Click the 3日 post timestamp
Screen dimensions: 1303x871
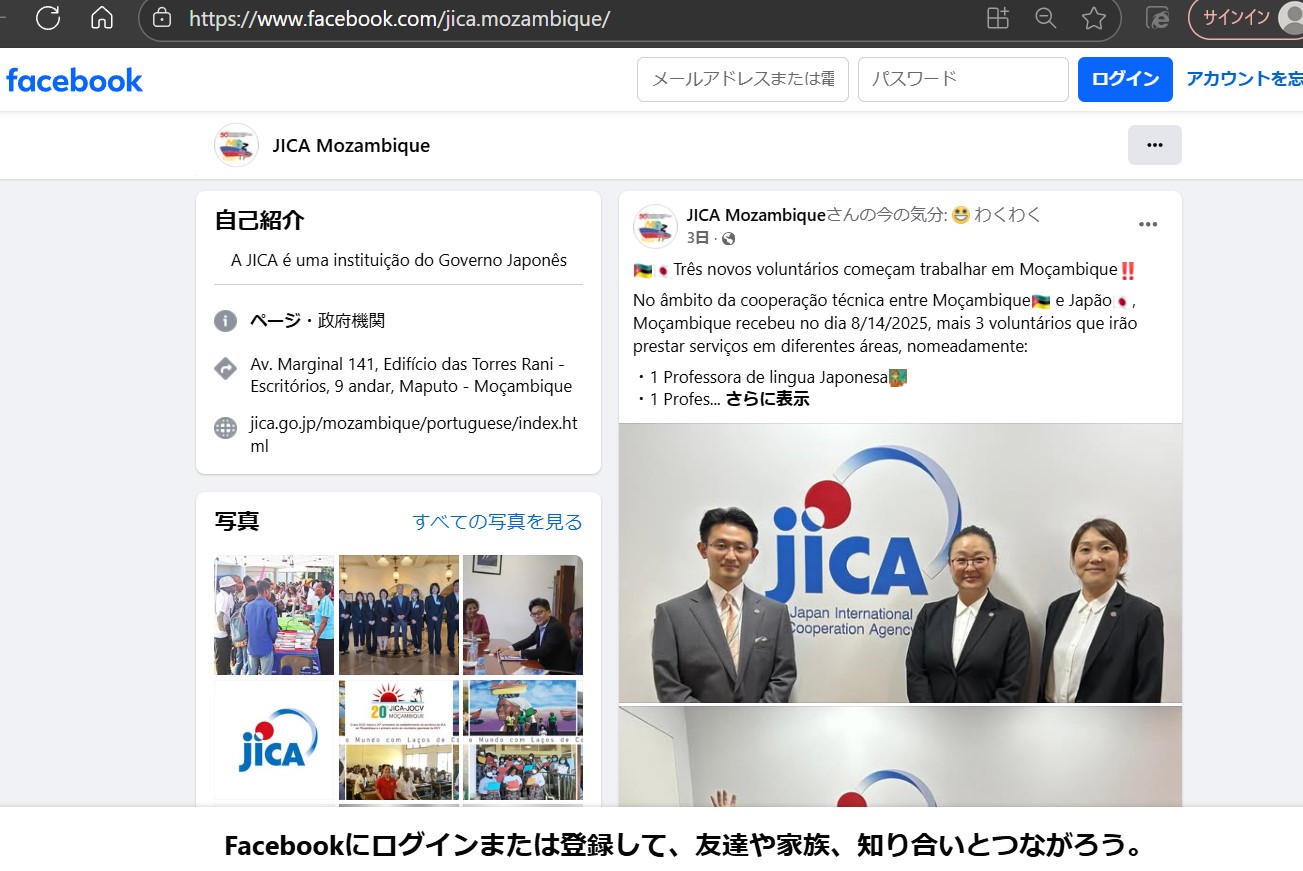point(698,238)
